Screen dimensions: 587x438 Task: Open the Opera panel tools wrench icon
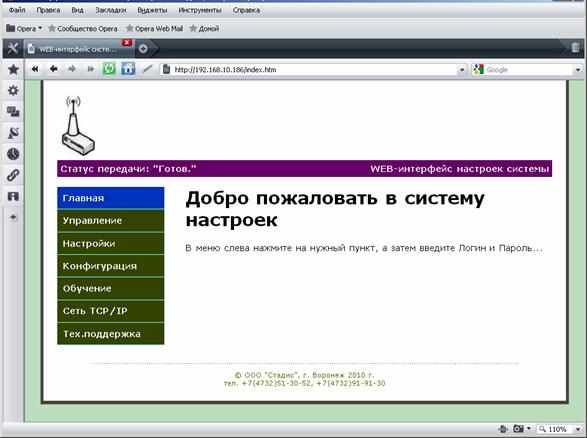click(13, 49)
